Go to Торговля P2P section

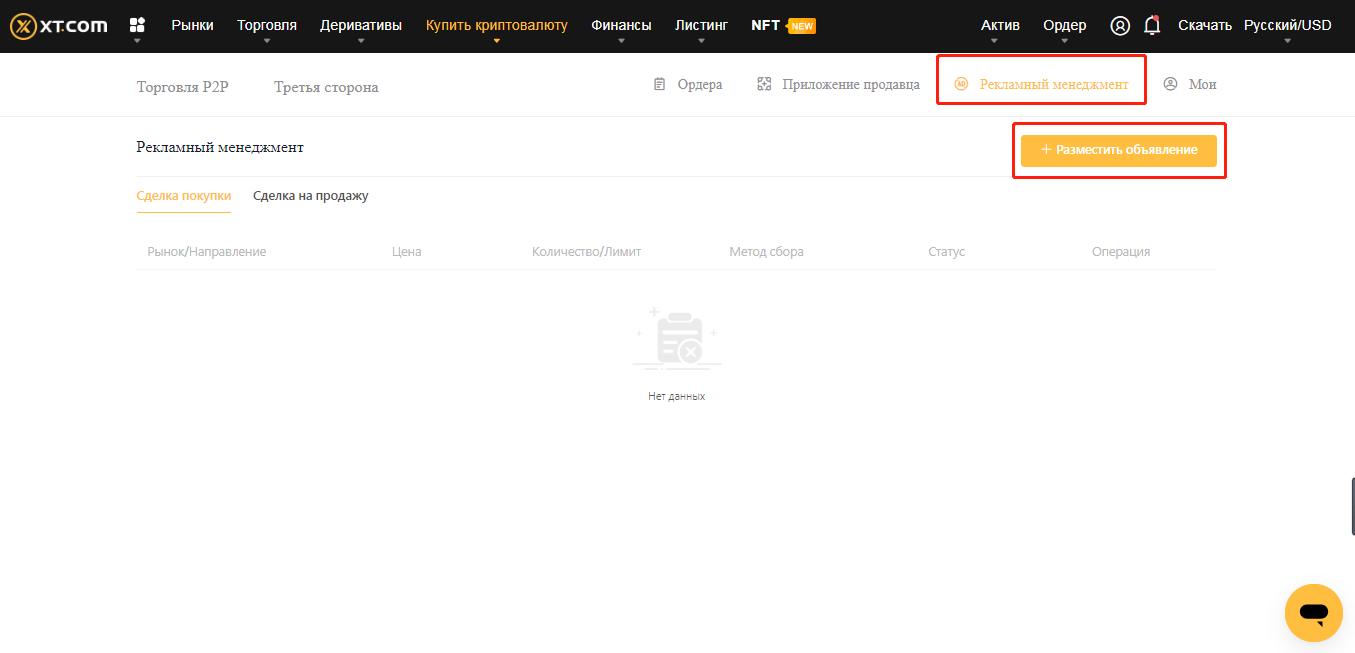[x=182, y=87]
